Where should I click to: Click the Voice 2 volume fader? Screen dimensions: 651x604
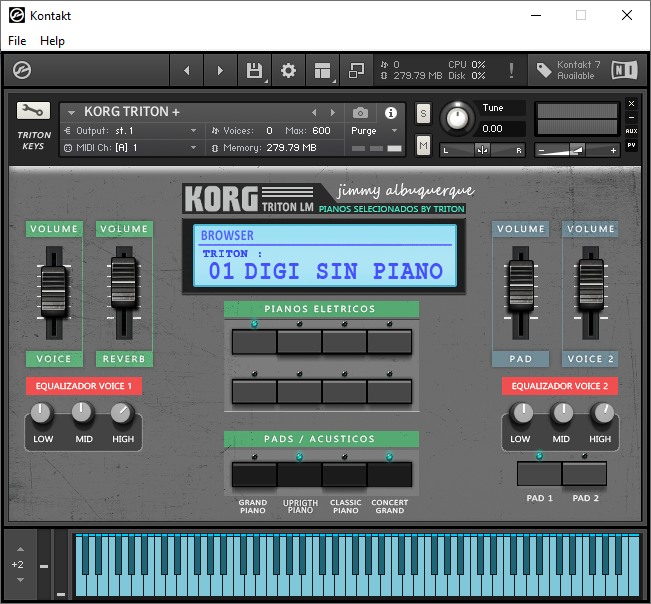591,284
